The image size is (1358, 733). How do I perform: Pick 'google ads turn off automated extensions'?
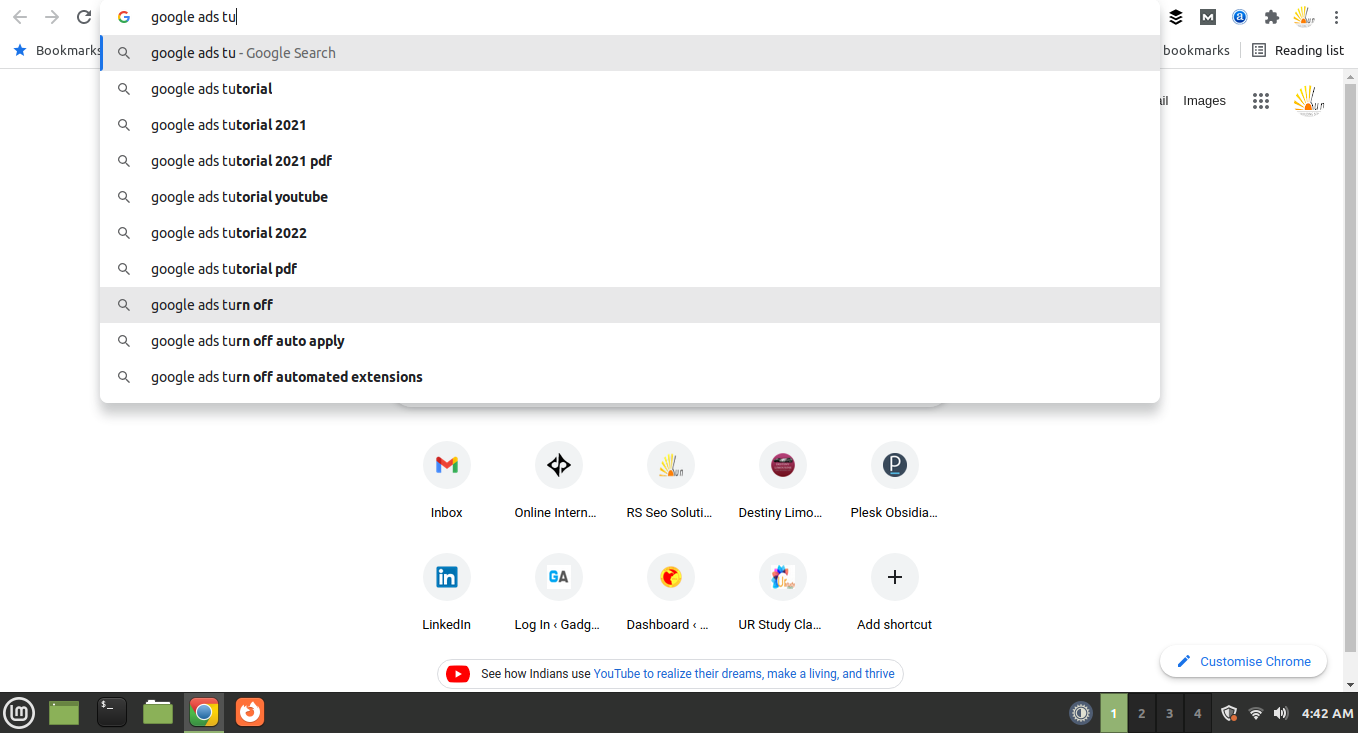pyautogui.click(x=630, y=377)
